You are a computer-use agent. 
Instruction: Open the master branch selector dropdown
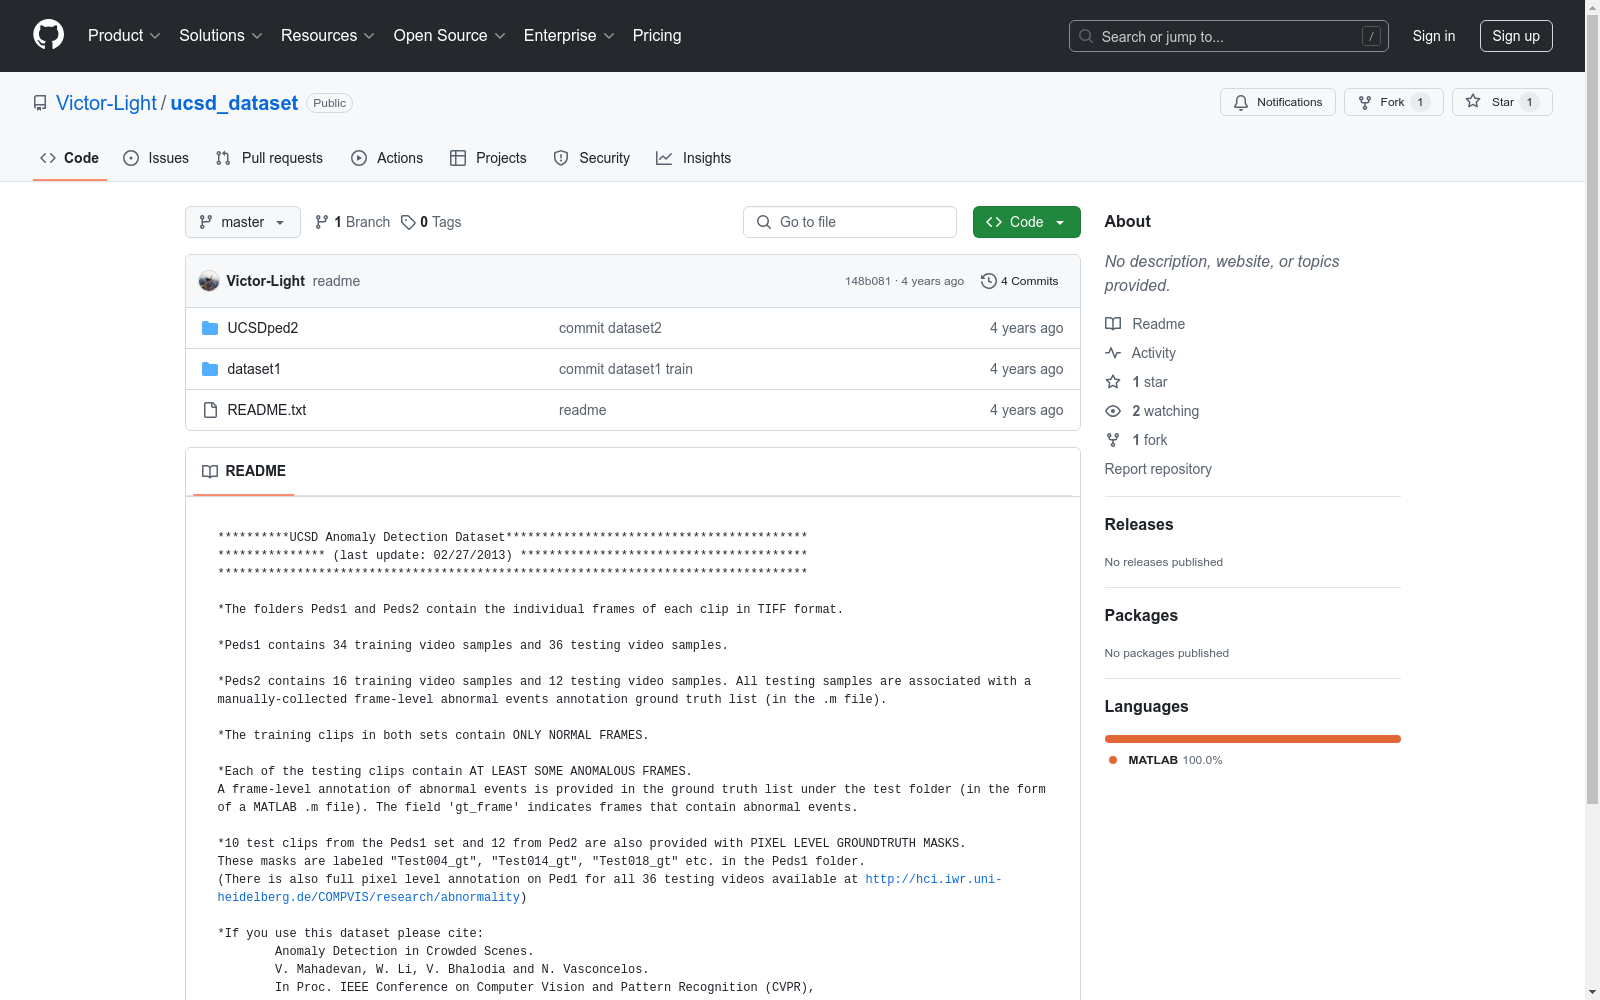click(x=243, y=222)
